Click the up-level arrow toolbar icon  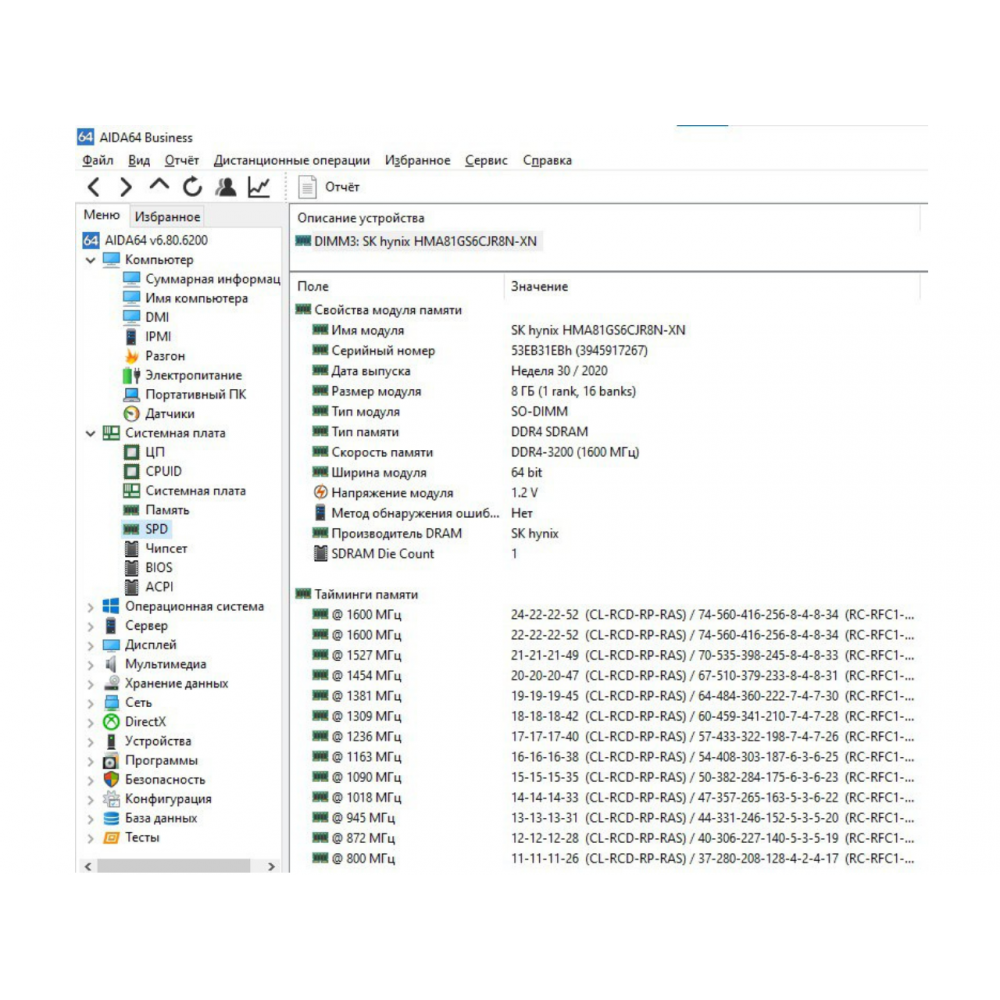coord(159,186)
